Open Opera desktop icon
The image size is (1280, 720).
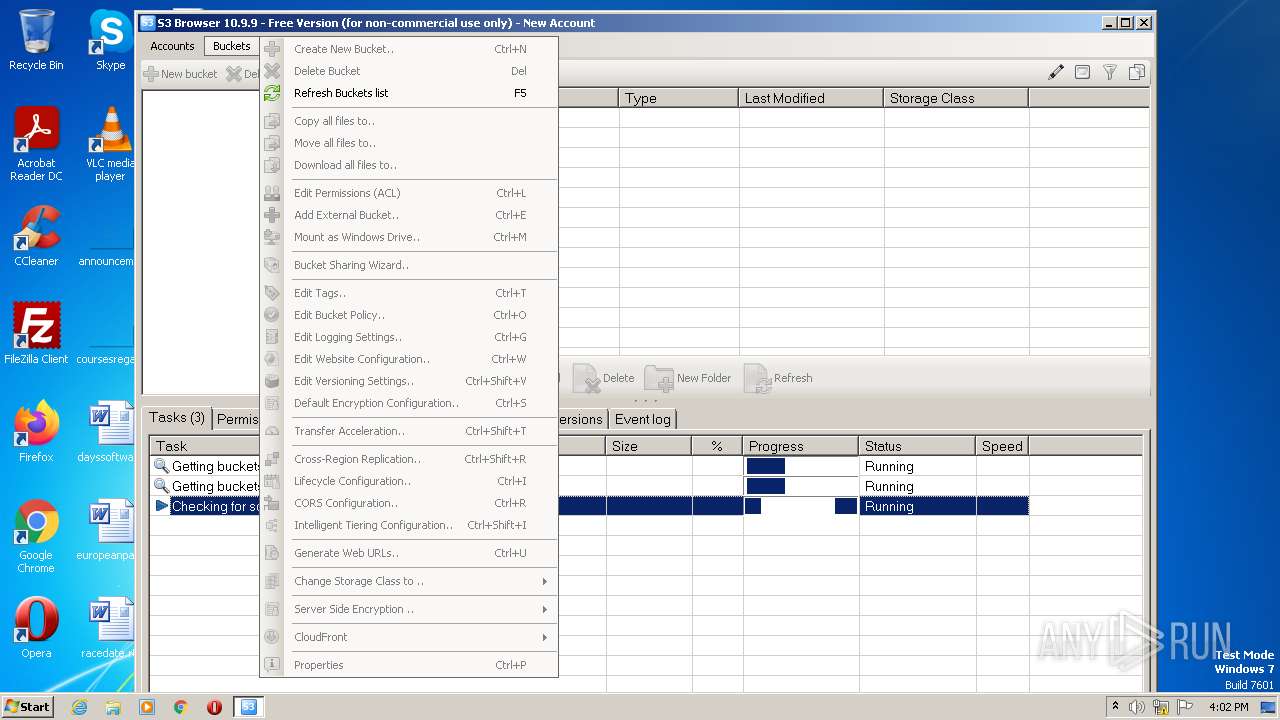[36, 628]
